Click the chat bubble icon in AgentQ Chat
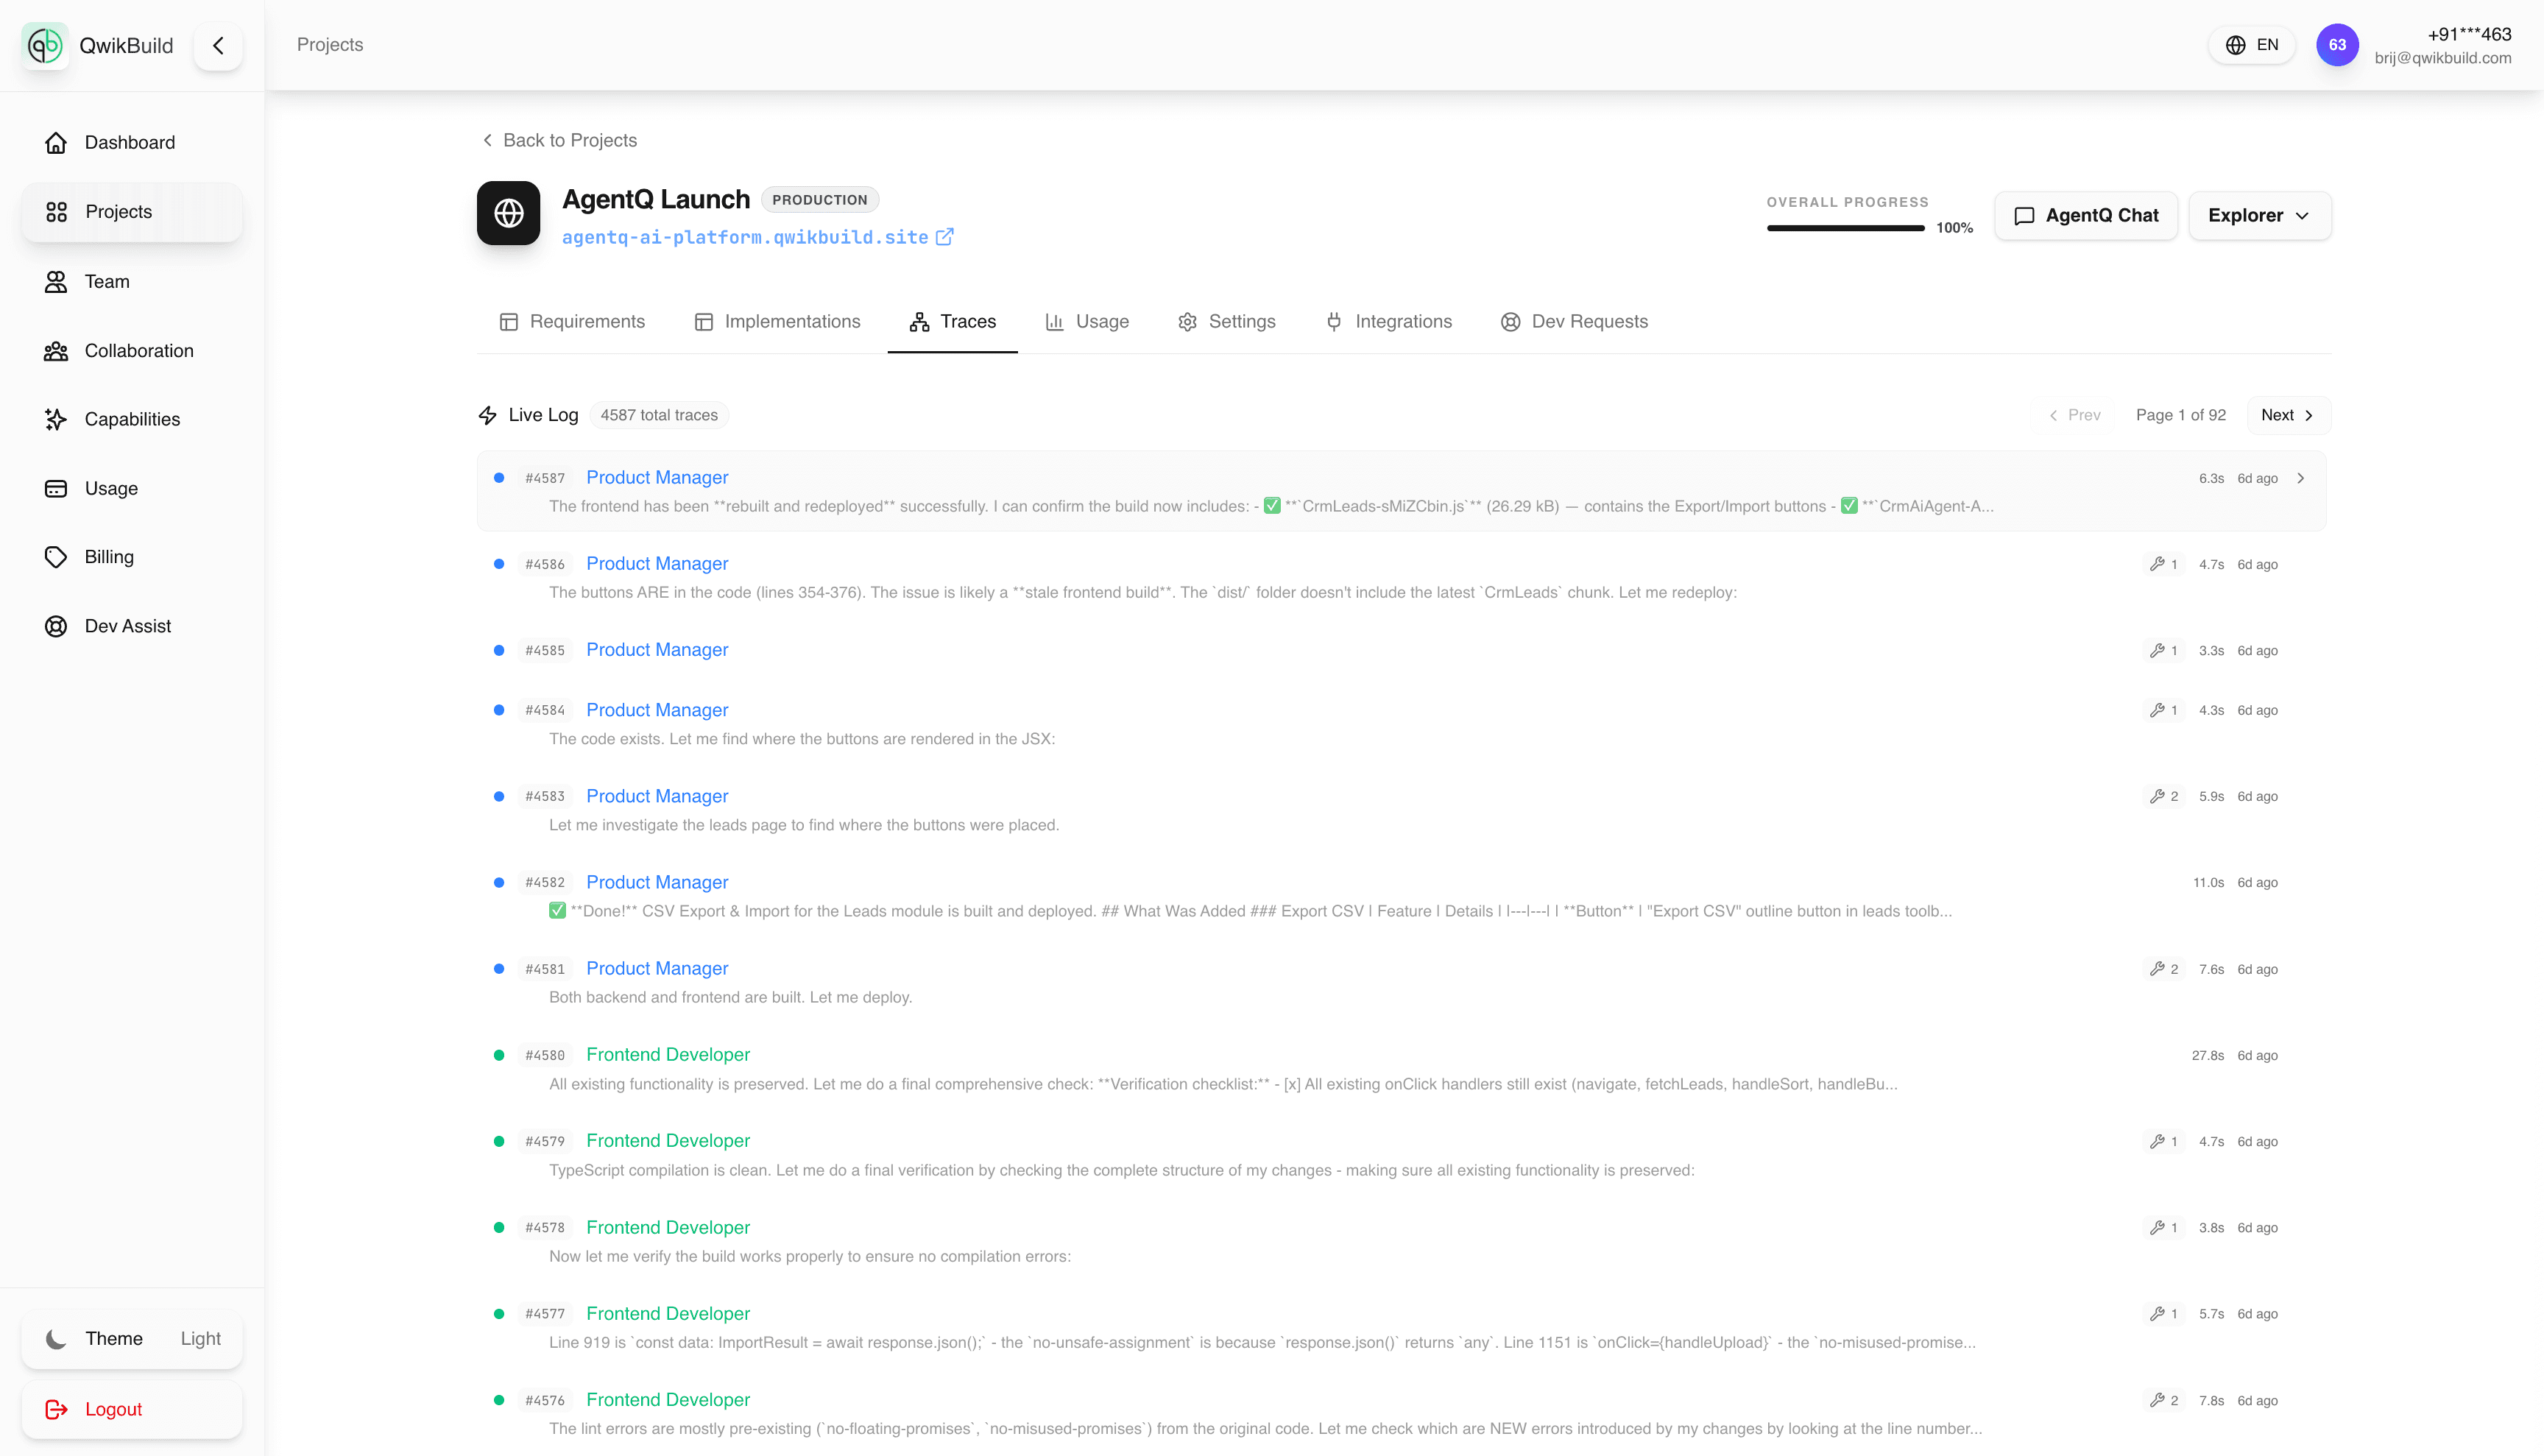 point(2024,216)
